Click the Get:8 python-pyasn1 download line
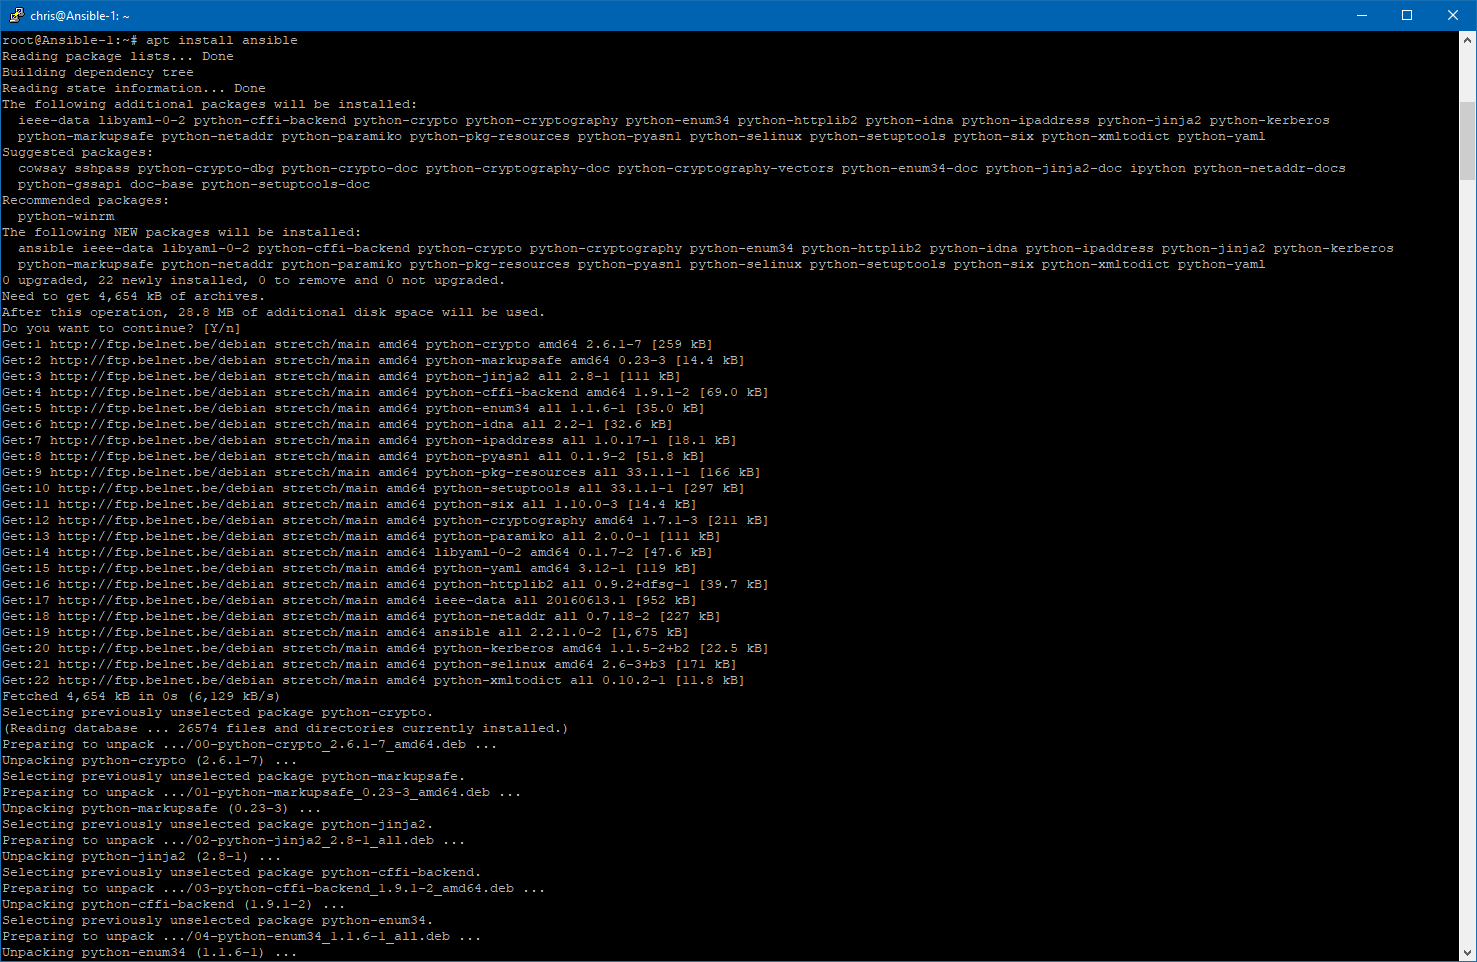 [354, 456]
